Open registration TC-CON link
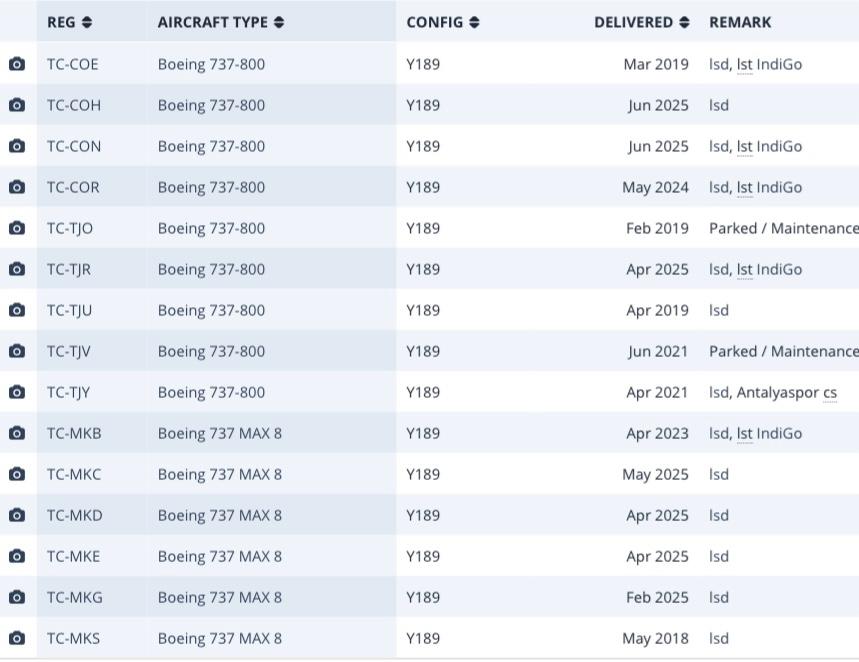This screenshot has width=859, height=662. (x=74, y=146)
